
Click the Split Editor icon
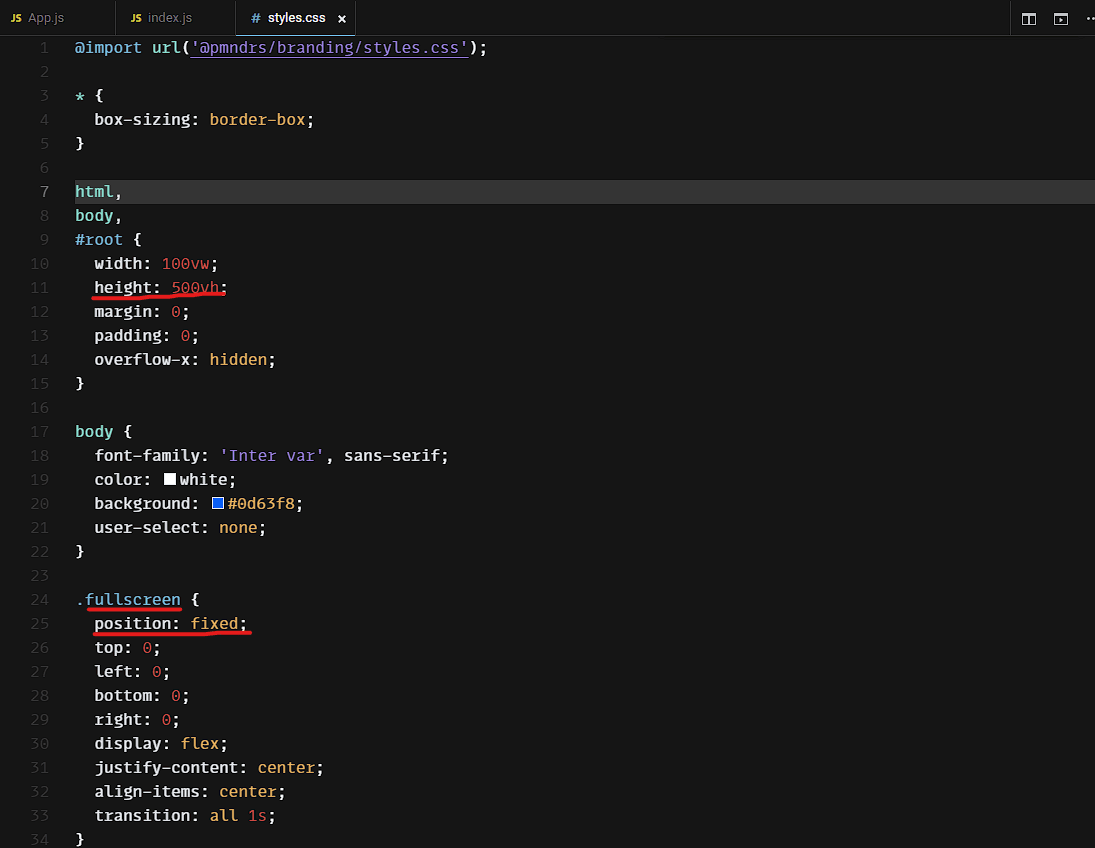click(1028, 19)
